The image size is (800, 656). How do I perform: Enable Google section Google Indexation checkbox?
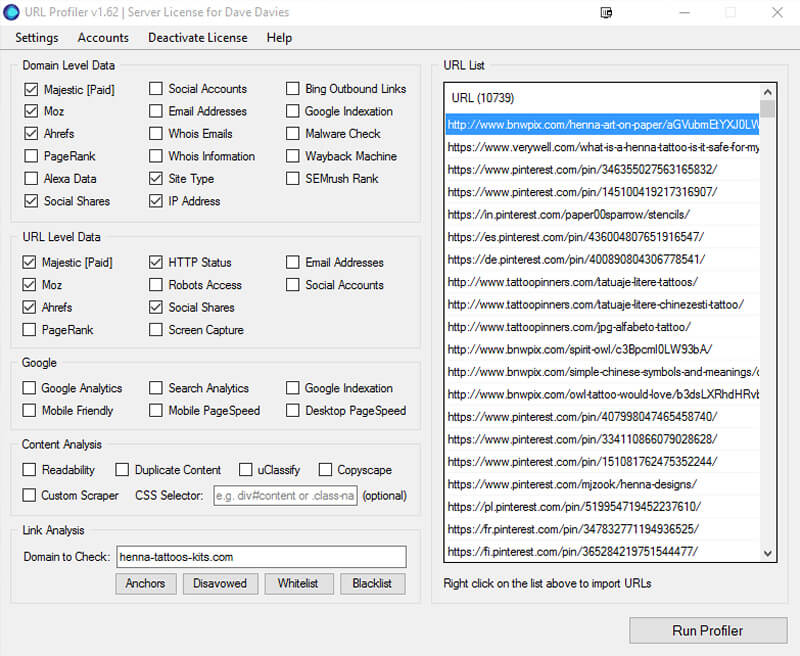[x=292, y=388]
